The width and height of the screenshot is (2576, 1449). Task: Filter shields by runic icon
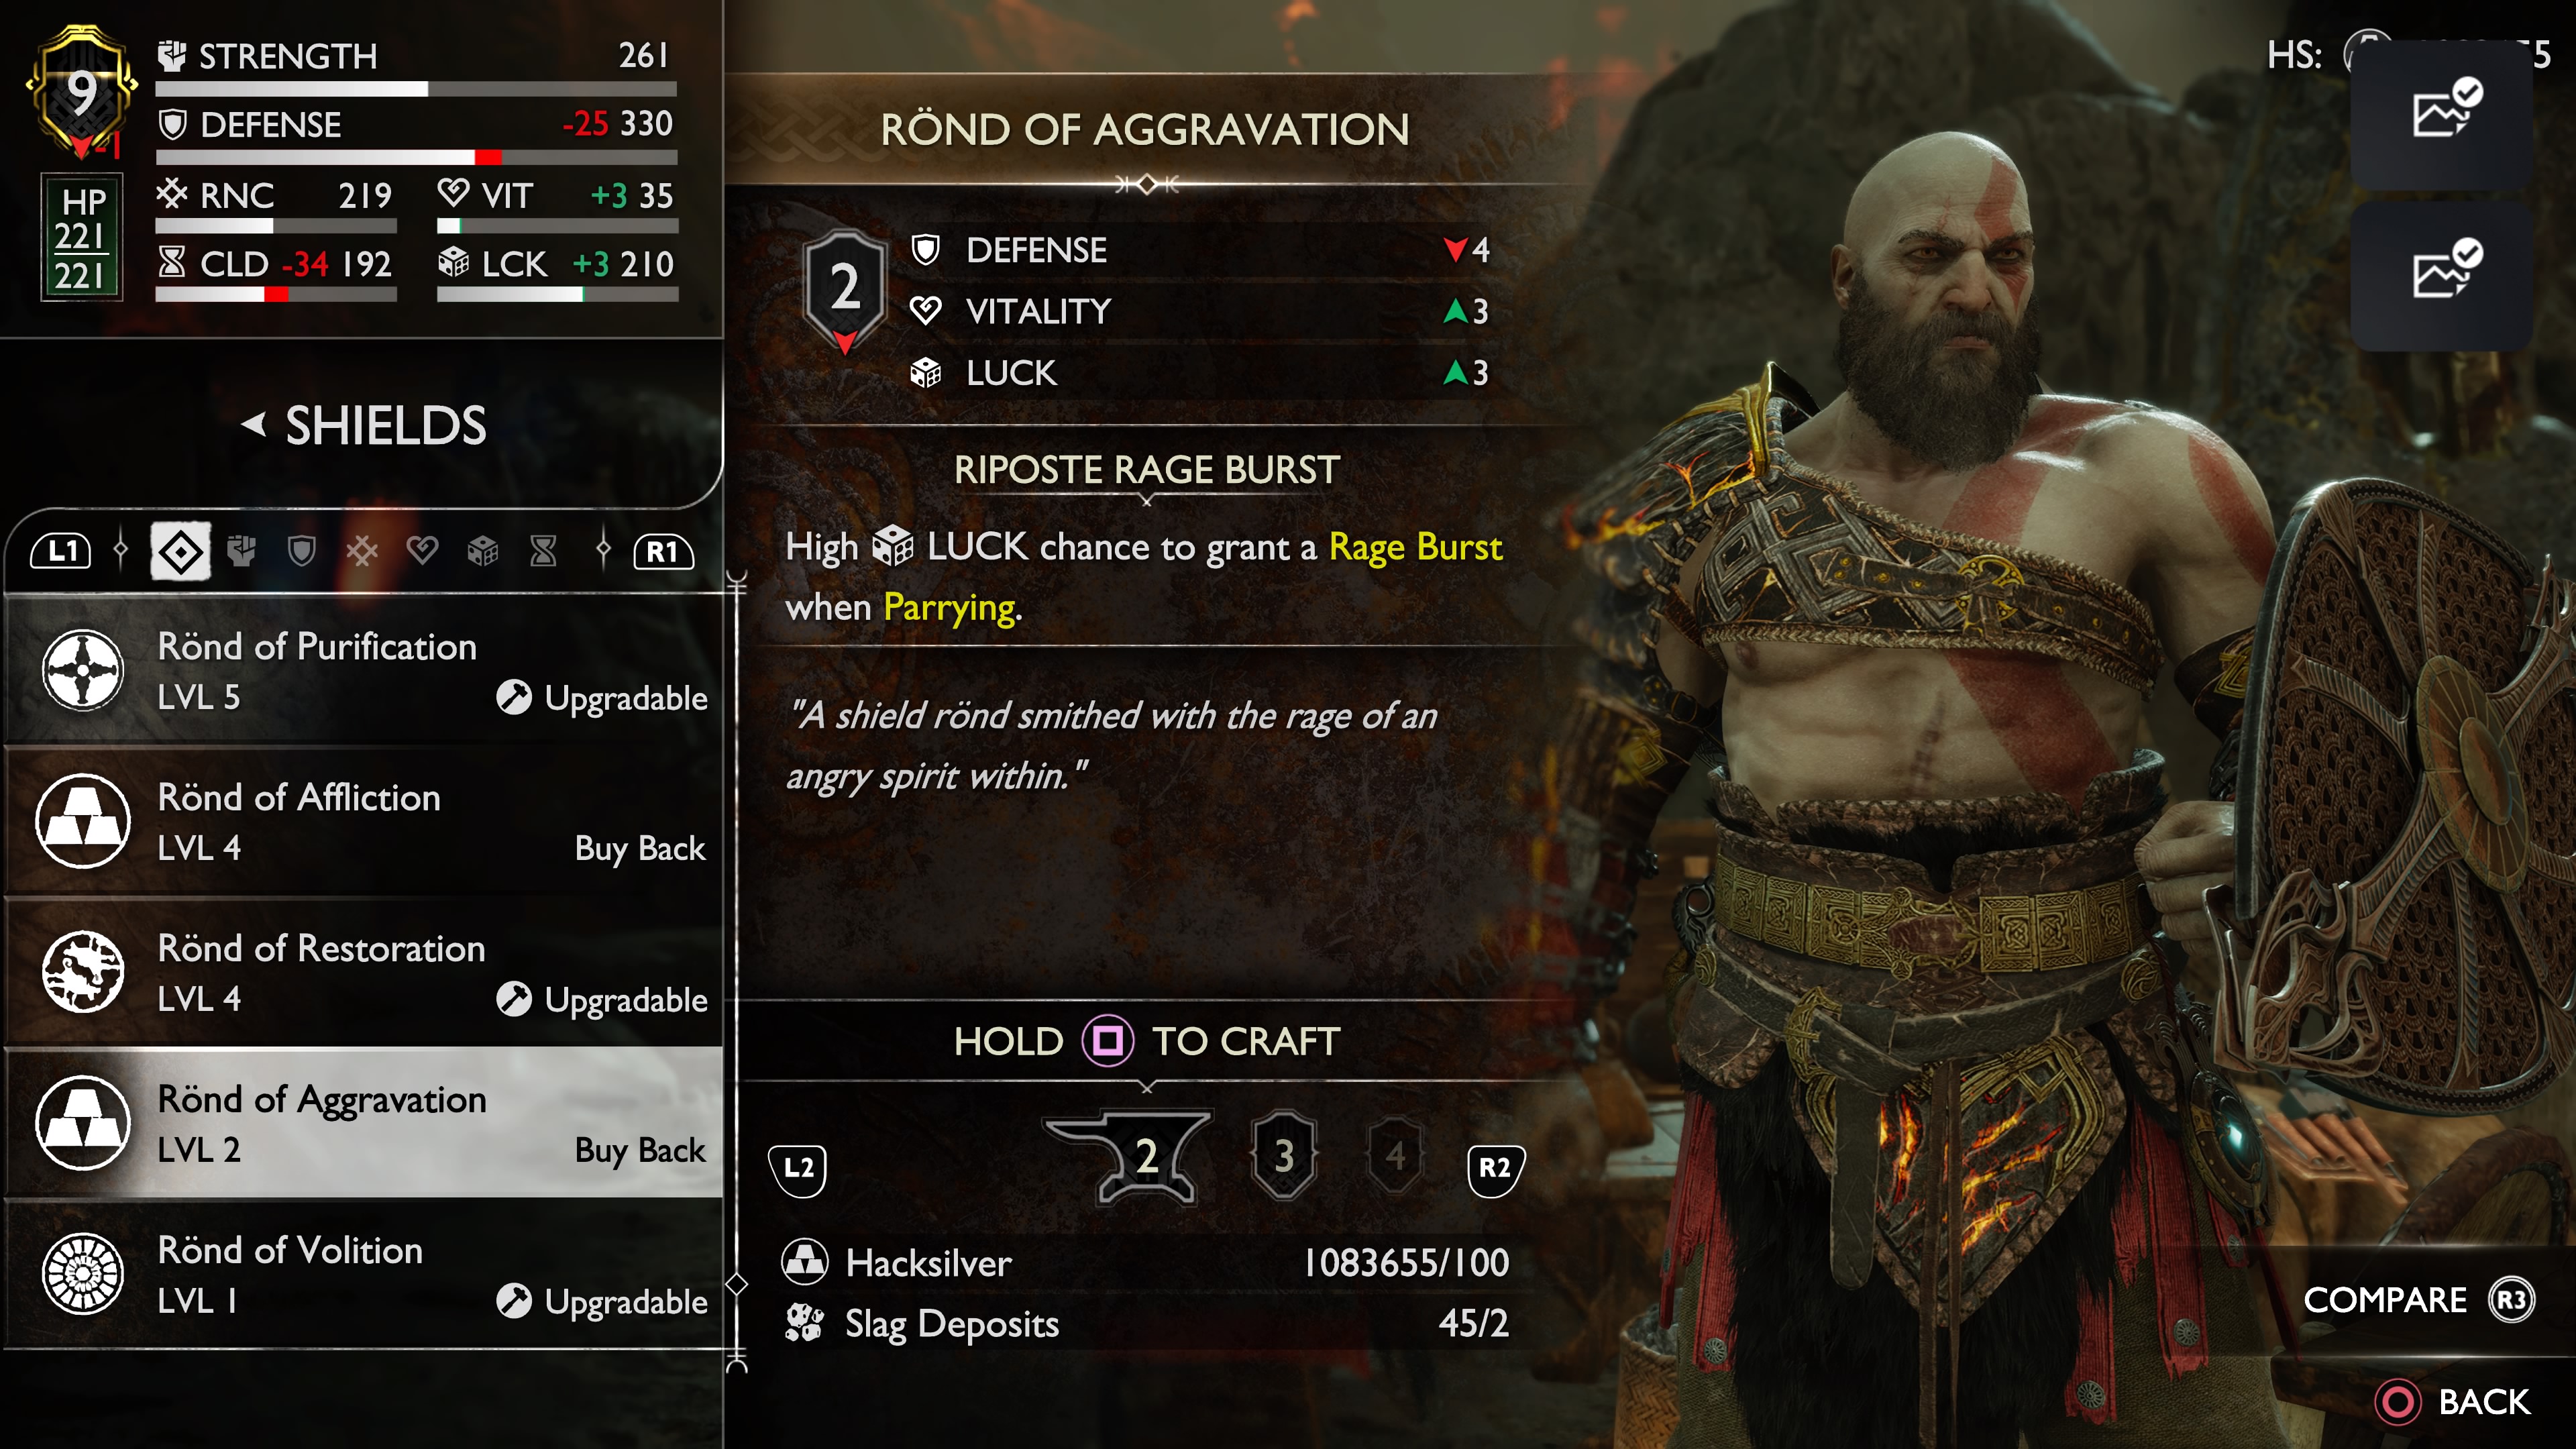(362, 551)
